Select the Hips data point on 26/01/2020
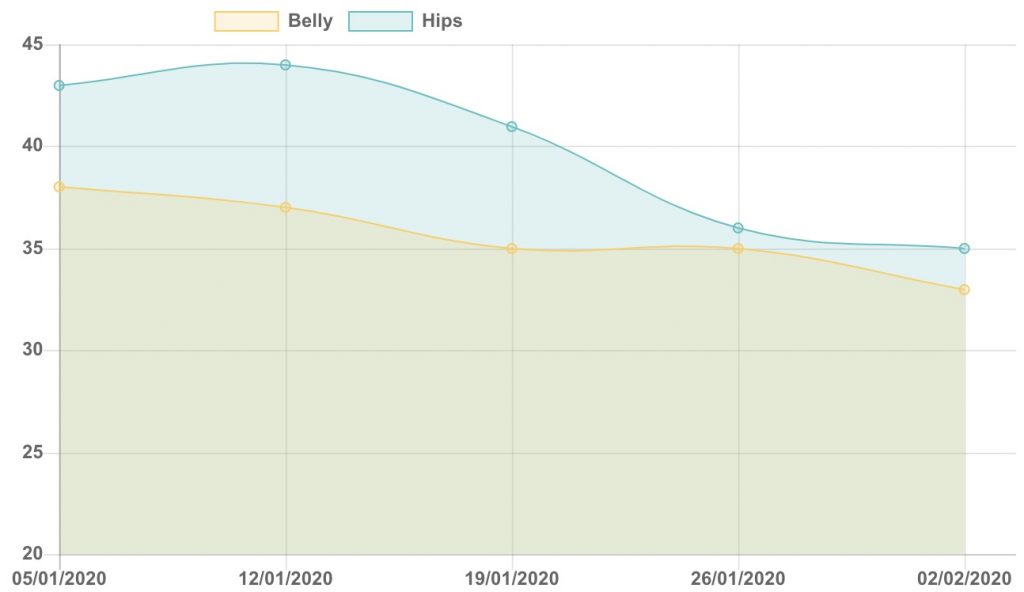Image resolution: width=1024 pixels, height=592 pixels. [738, 228]
